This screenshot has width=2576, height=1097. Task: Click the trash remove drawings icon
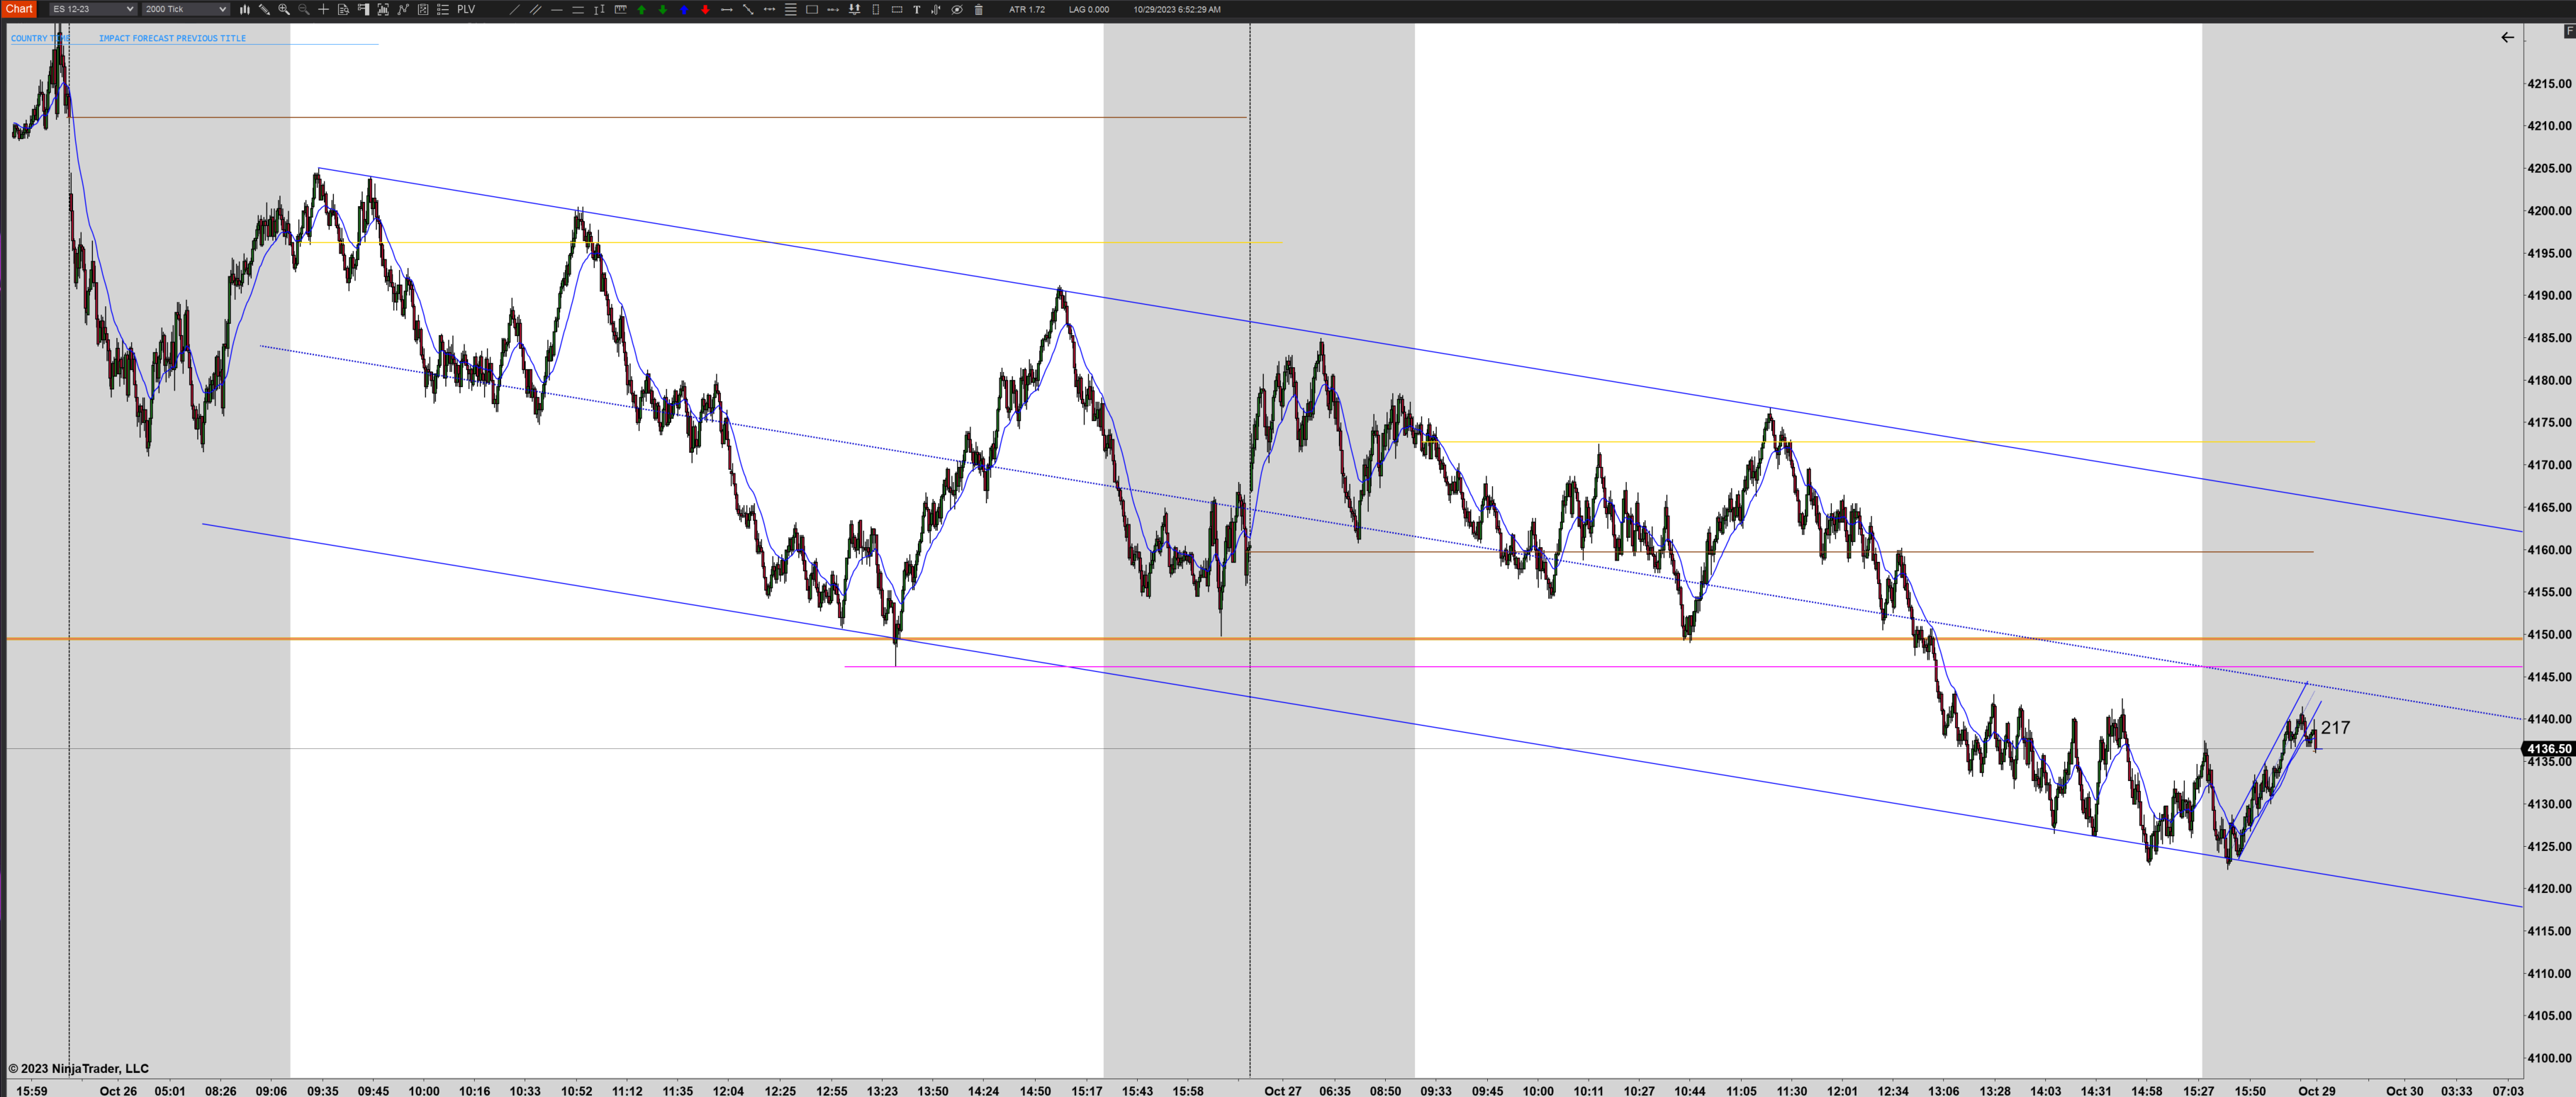tap(979, 9)
